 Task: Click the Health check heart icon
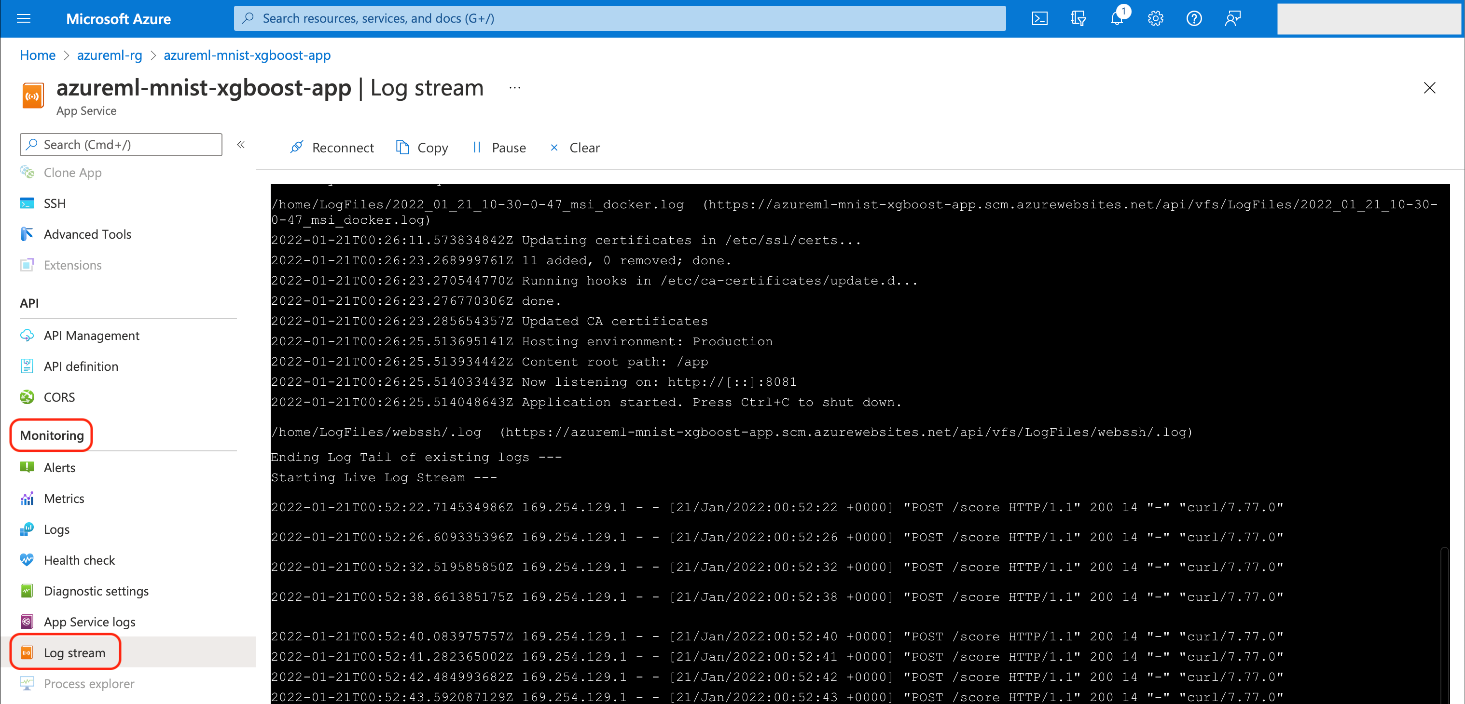[x=27, y=560]
